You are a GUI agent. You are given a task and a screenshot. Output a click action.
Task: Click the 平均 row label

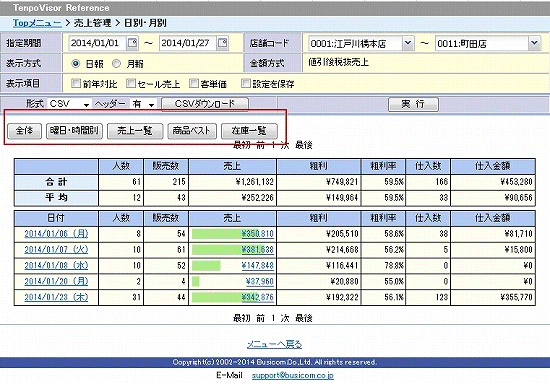[x=56, y=198]
